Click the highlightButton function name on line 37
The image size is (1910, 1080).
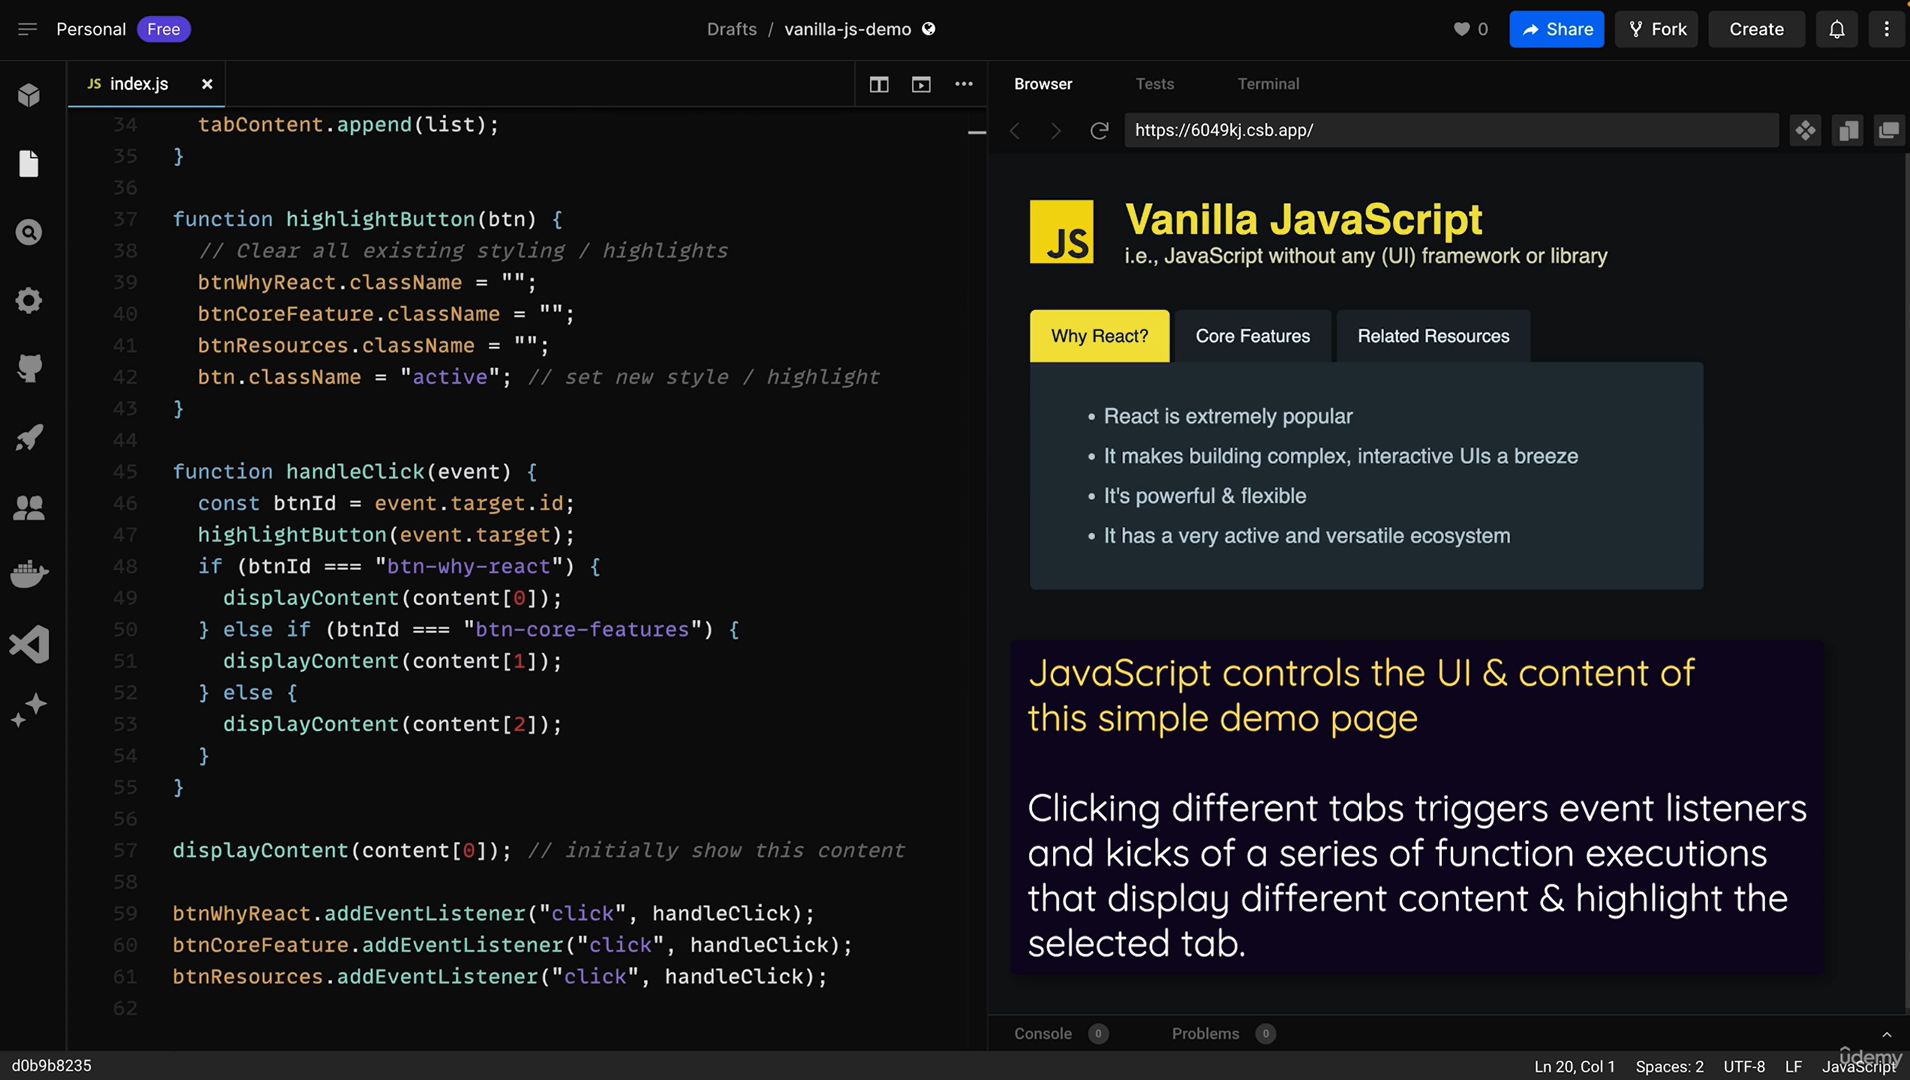point(380,219)
